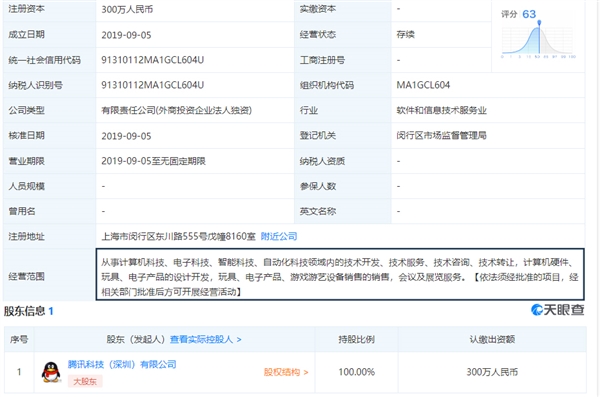Select shareholding ratio 100.00%
Image resolution: width=600 pixels, height=397 pixels.
356,372
